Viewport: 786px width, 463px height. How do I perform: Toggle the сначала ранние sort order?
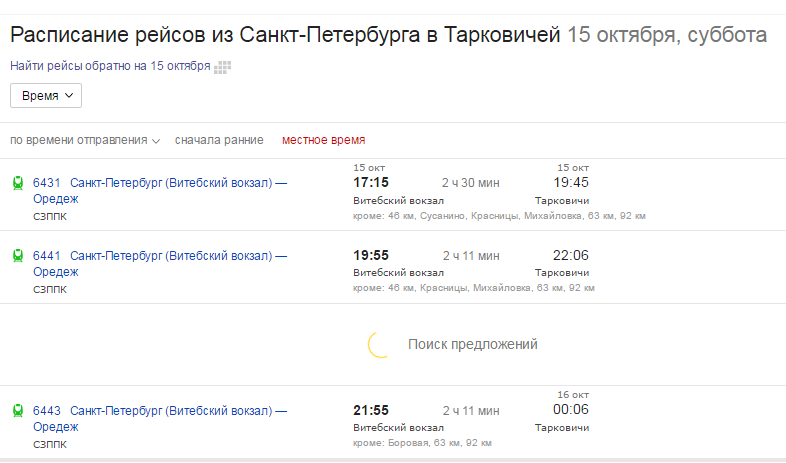pyautogui.click(x=219, y=140)
